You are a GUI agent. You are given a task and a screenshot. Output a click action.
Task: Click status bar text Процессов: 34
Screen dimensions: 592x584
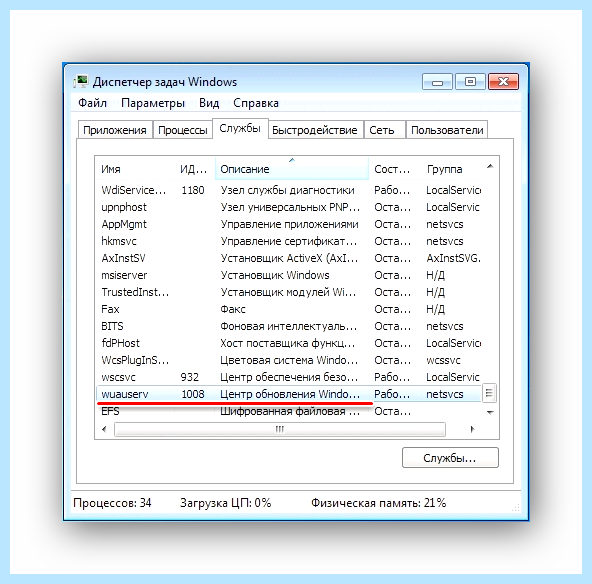click(112, 502)
